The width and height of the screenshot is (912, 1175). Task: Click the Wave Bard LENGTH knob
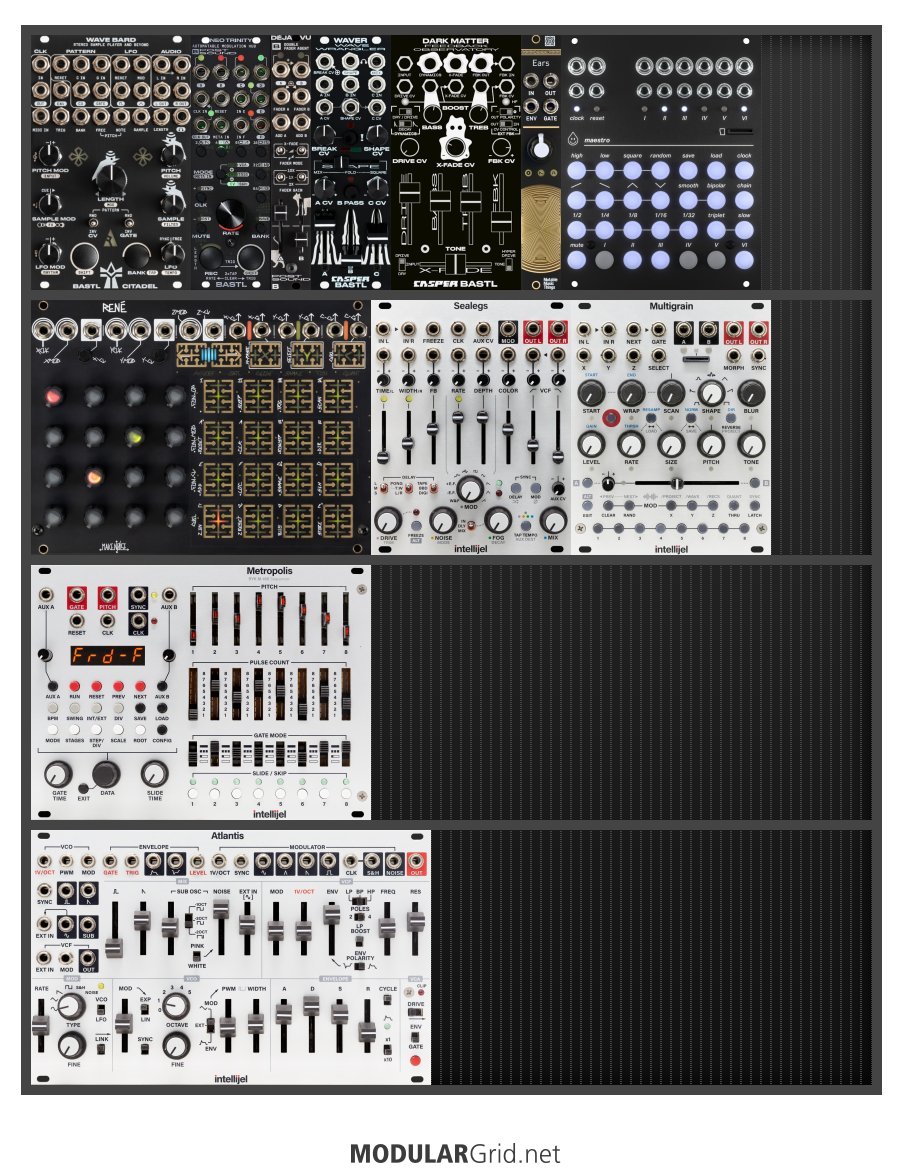pos(110,180)
